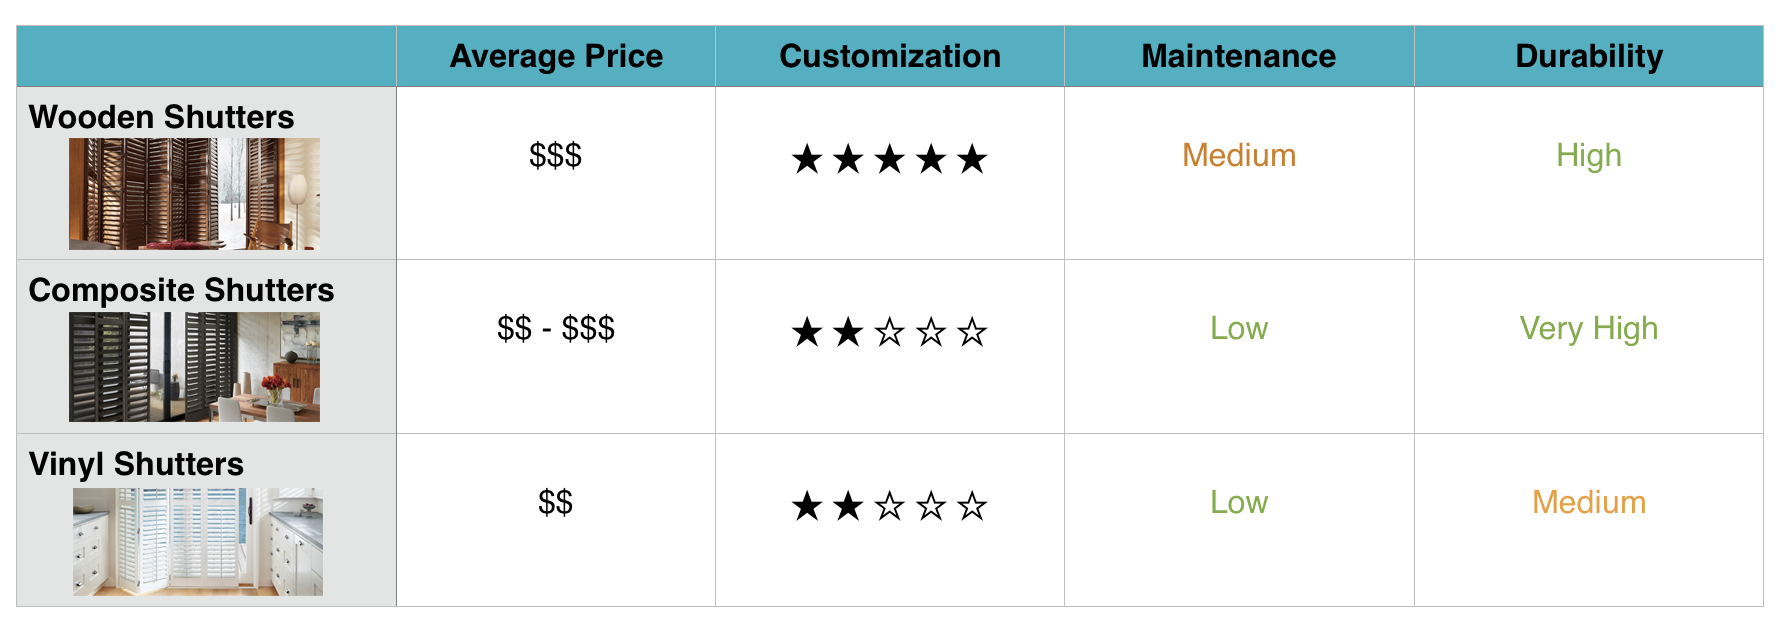
Task: Select the Wooden Shutters row title
Action: 161,117
